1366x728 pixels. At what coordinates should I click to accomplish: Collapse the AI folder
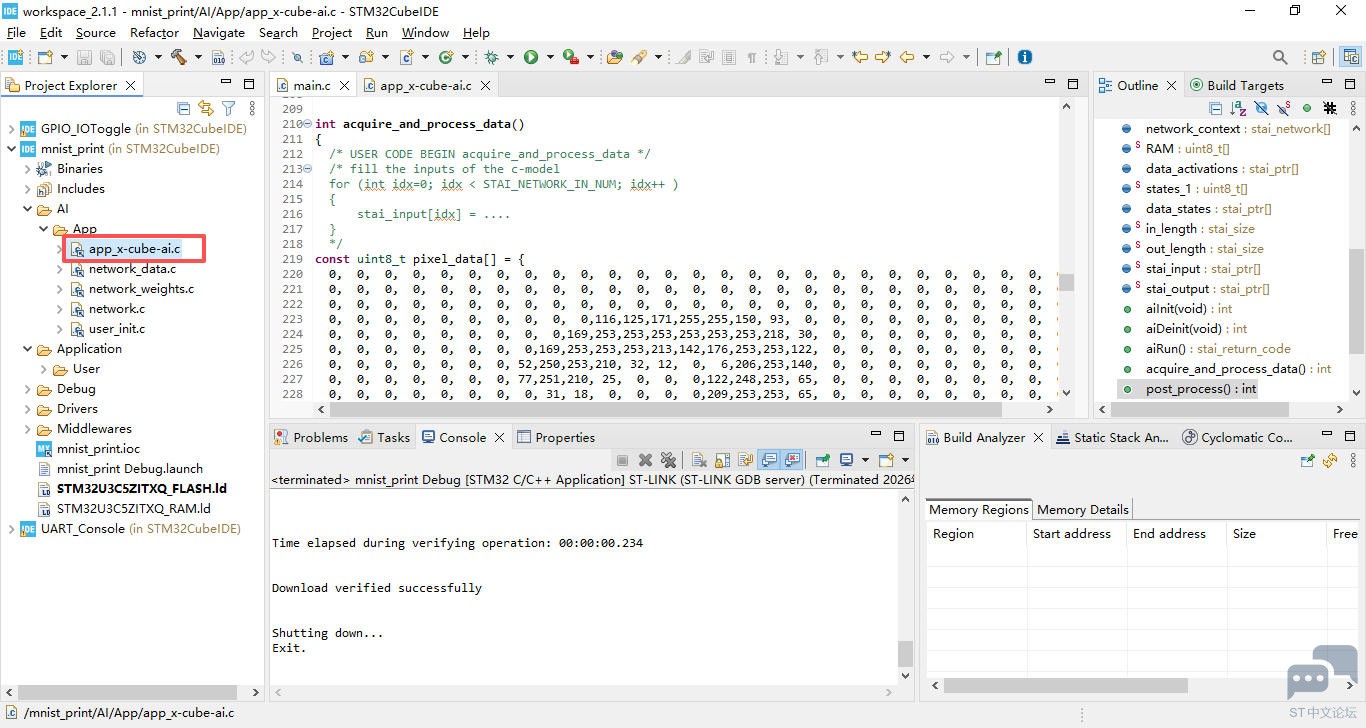point(28,209)
